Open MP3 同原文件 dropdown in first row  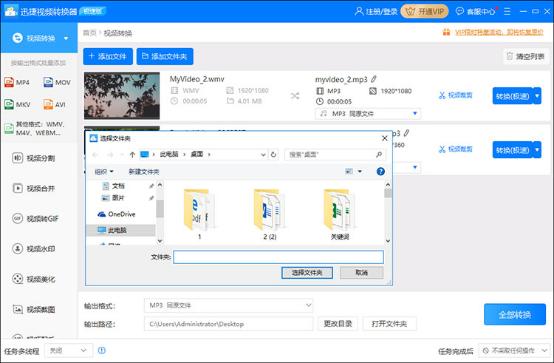click(x=368, y=114)
